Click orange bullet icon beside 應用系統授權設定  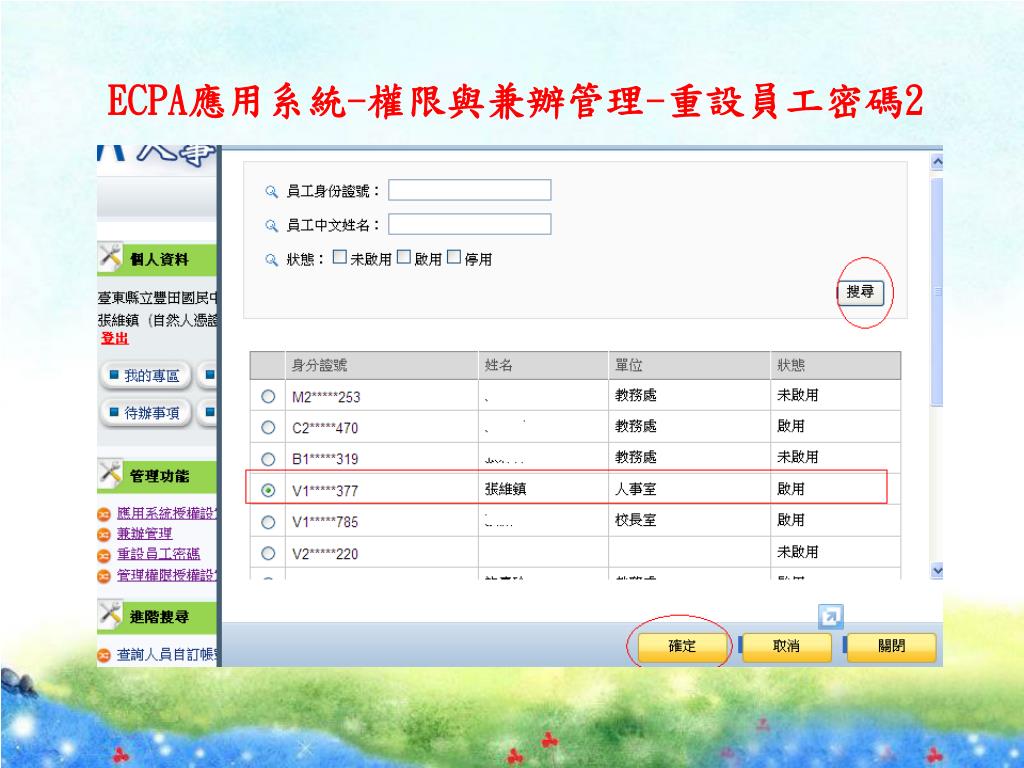[104, 514]
